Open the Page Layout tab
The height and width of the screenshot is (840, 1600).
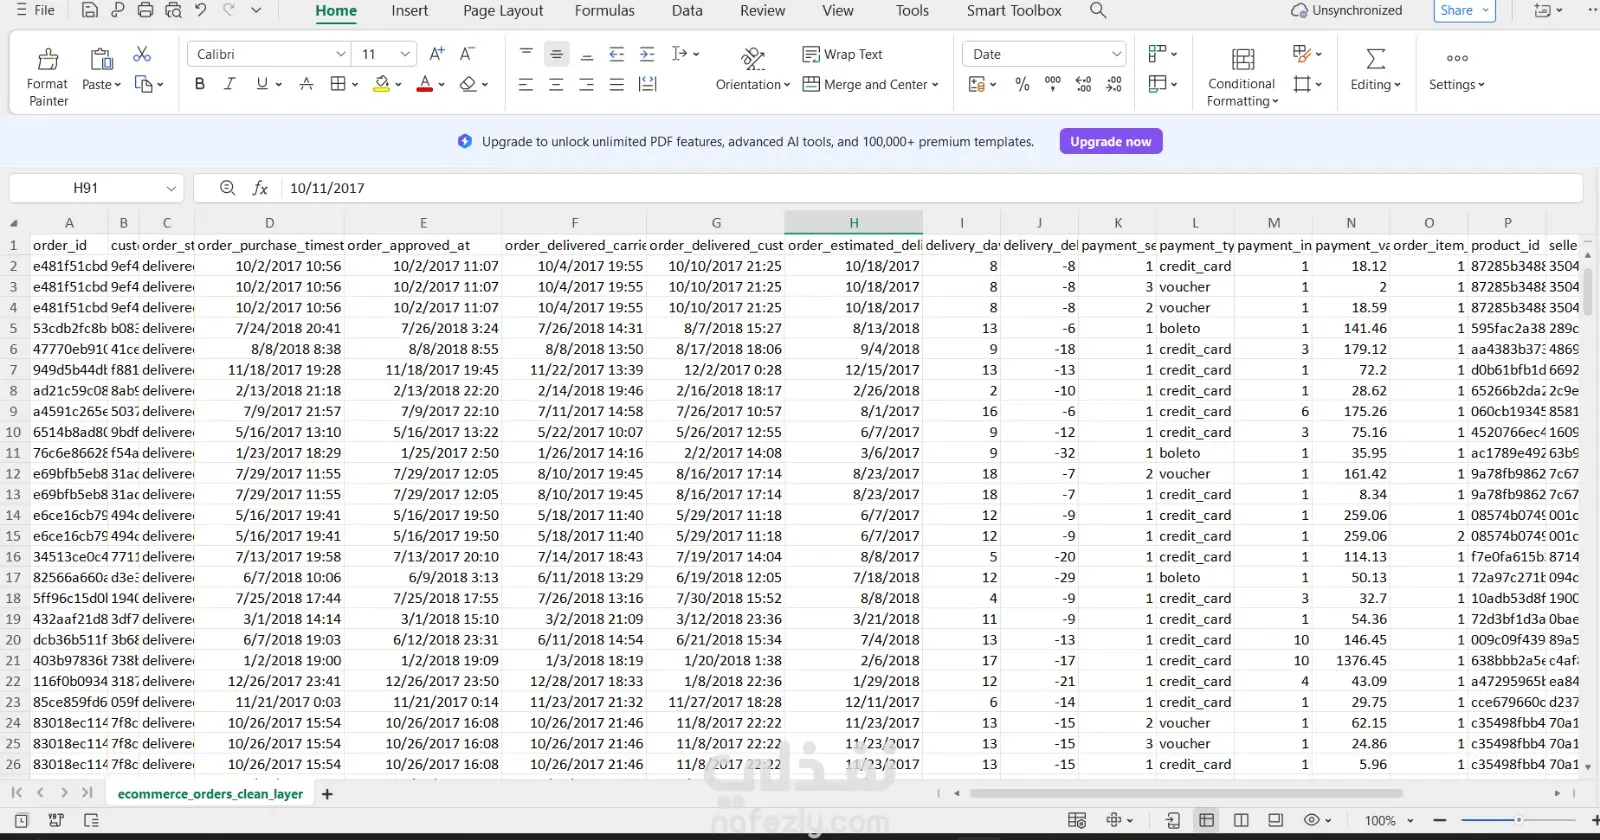click(503, 11)
